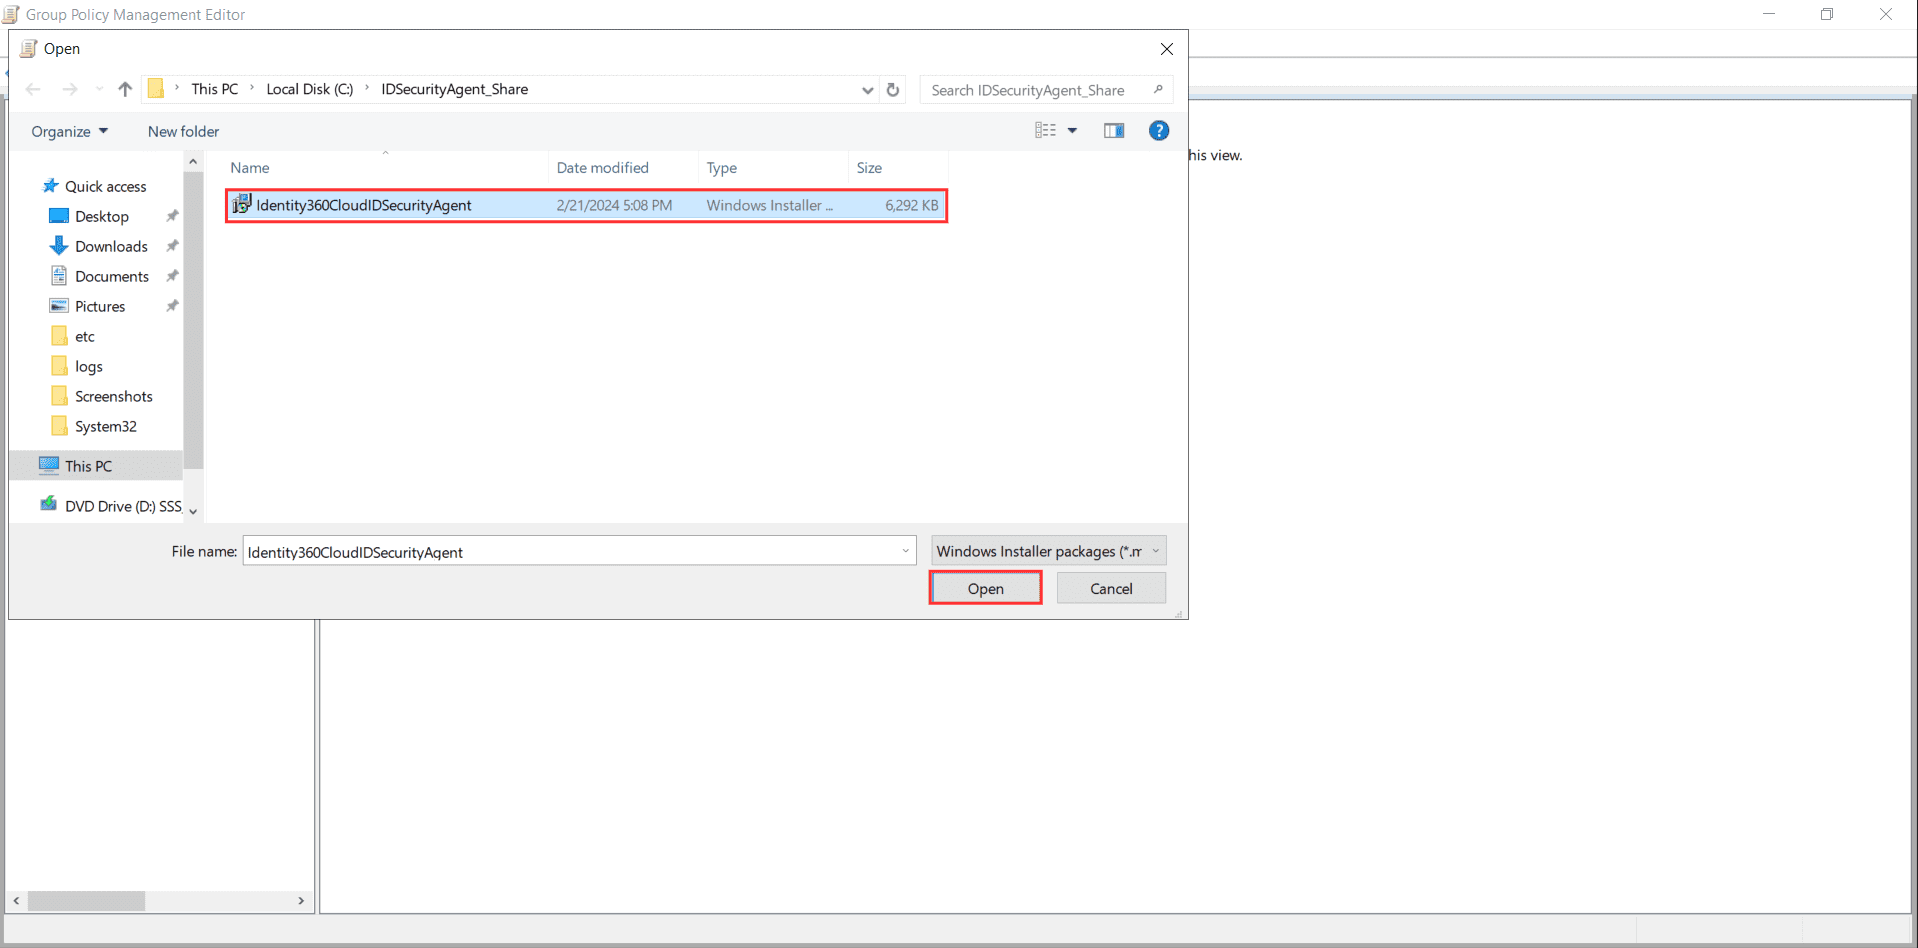Click the Screenshots folder icon
Viewport: 1918px width, 948px height.
[59, 396]
